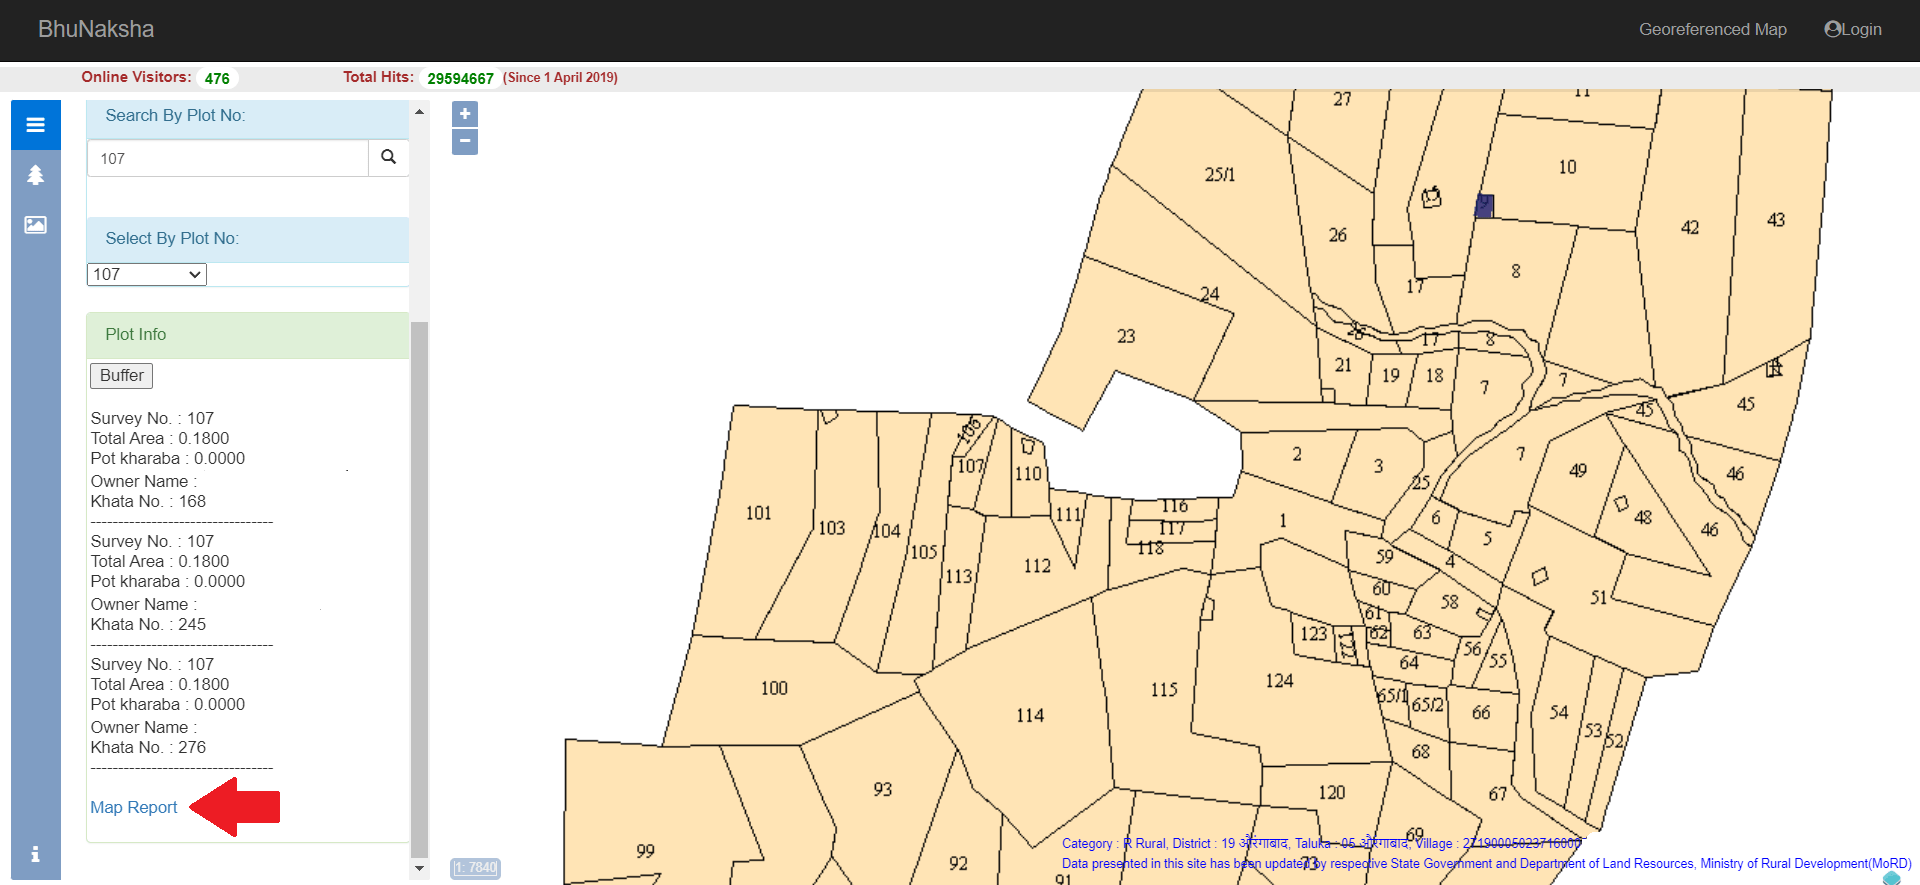Open the Select By Plot No dropdown

pos(147,274)
